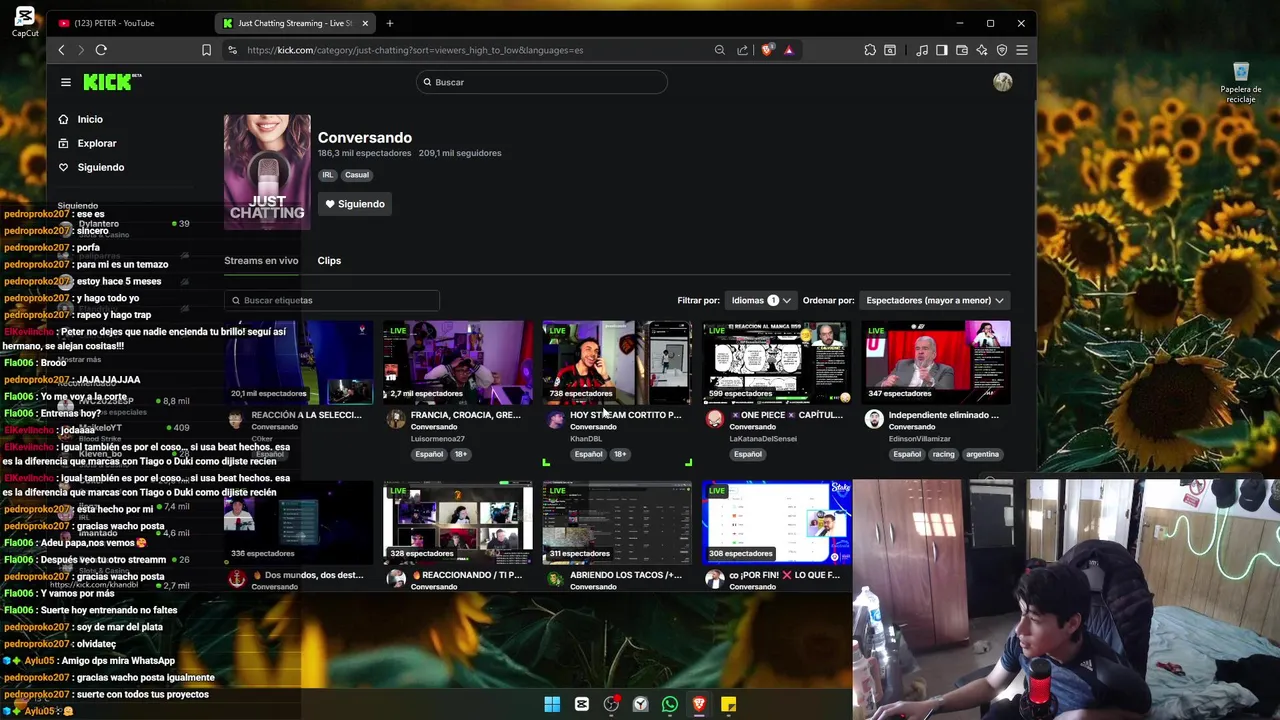Open ONE PIECE stream thumbnail with 599 espectadores
This screenshot has width=1280, height=720.
click(776, 362)
